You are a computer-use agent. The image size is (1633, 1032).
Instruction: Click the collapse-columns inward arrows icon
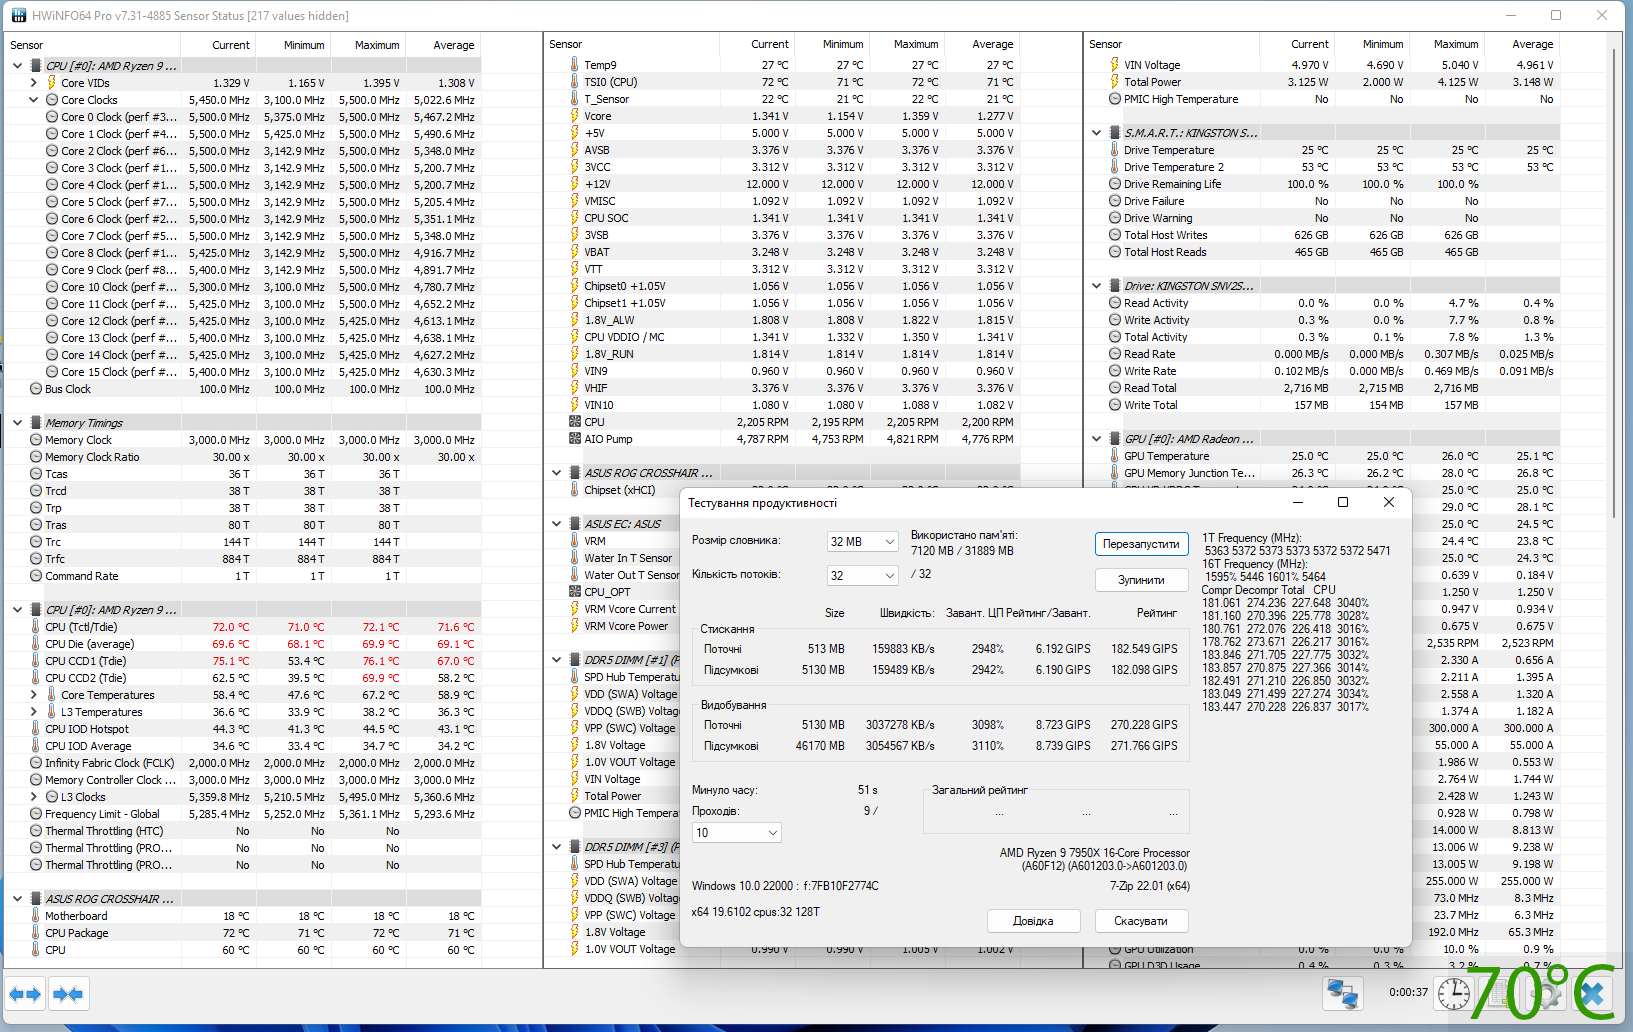click(x=68, y=994)
